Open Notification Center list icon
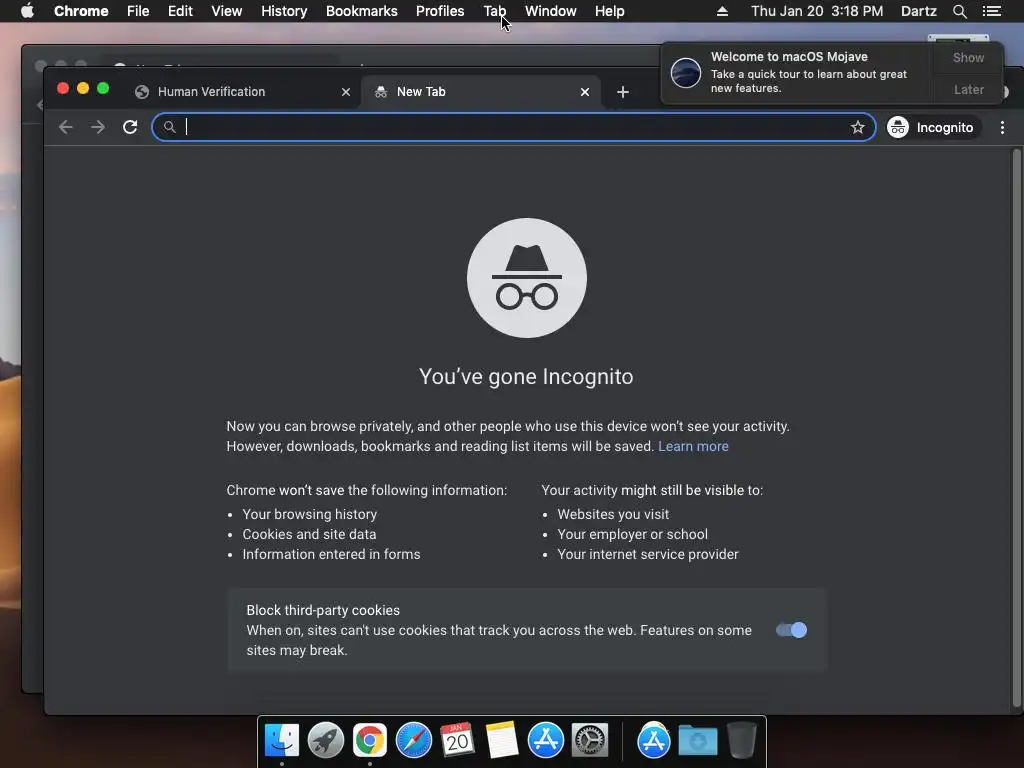 (x=992, y=11)
